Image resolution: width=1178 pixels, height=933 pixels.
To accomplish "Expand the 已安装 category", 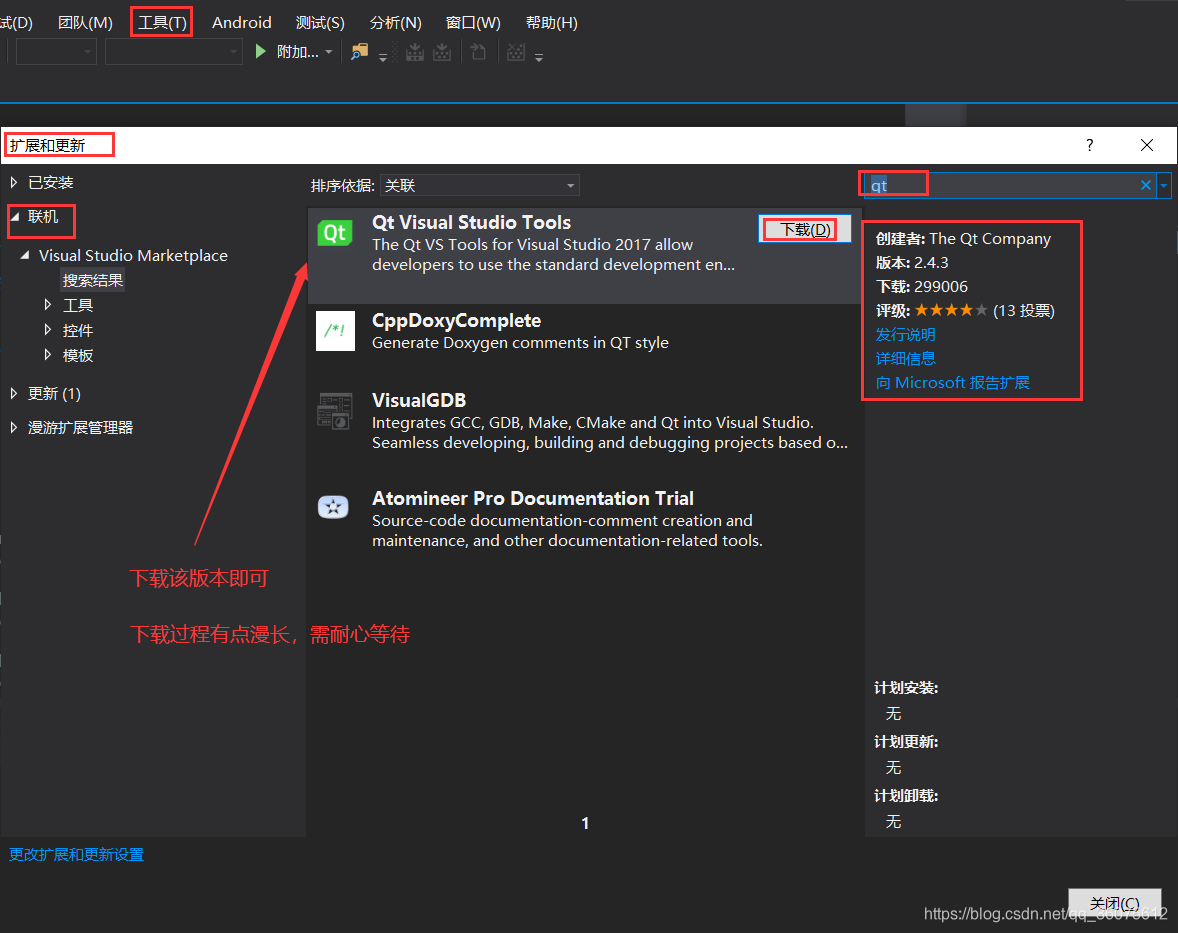I will 14,182.
